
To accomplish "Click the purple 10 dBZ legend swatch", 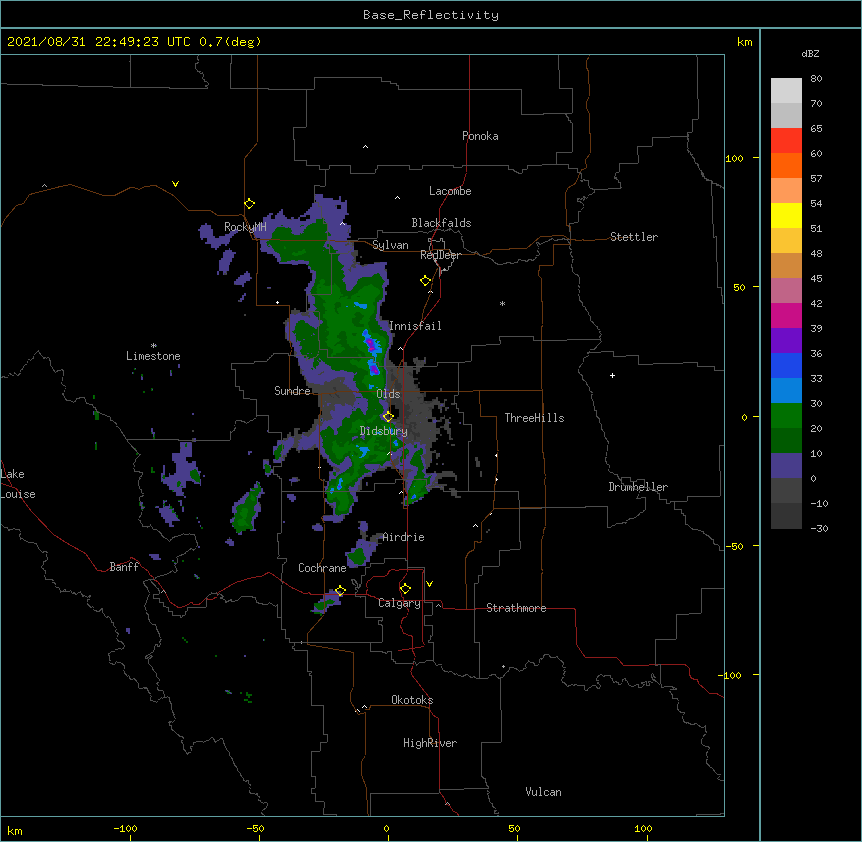I will point(786,466).
